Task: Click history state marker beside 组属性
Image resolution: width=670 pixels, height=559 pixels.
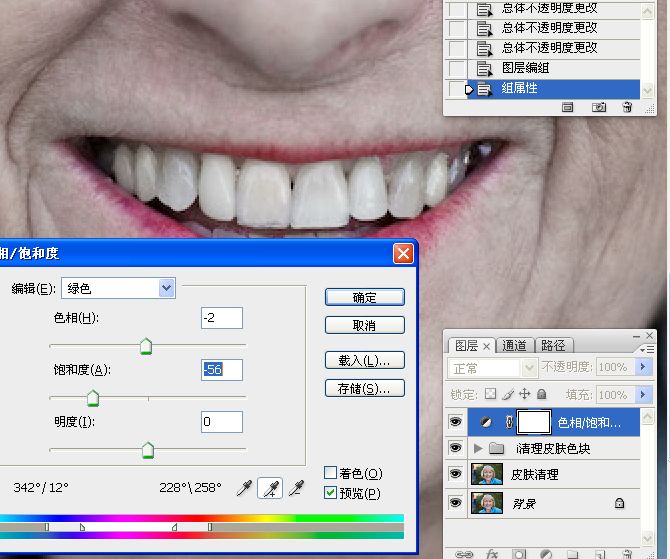Action: point(469,89)
